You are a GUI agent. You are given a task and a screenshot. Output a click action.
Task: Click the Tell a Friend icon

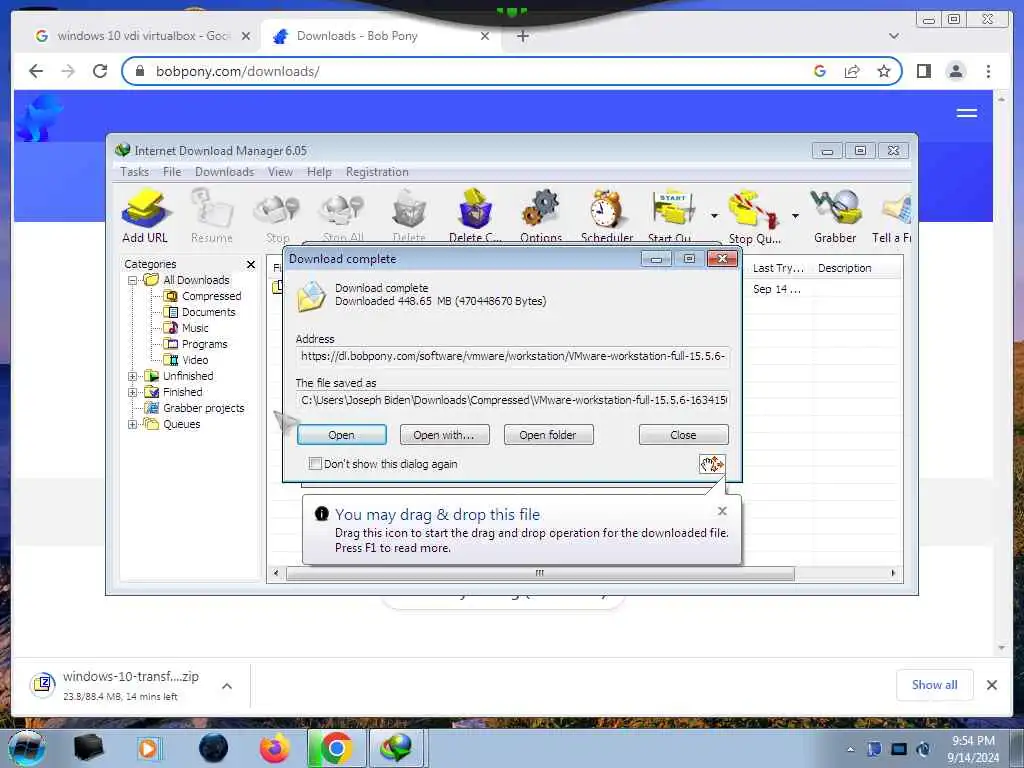(x=893, y=216)
